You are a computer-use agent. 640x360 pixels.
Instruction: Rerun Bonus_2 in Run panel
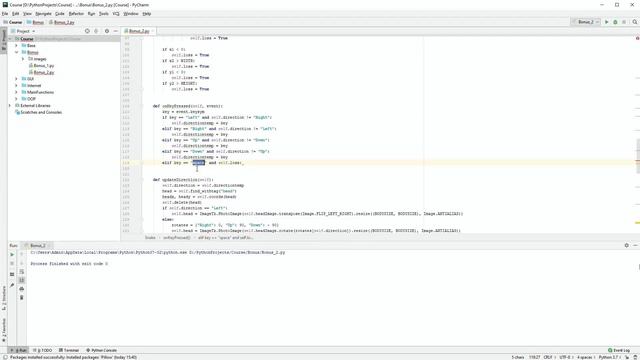coord(12,254)
